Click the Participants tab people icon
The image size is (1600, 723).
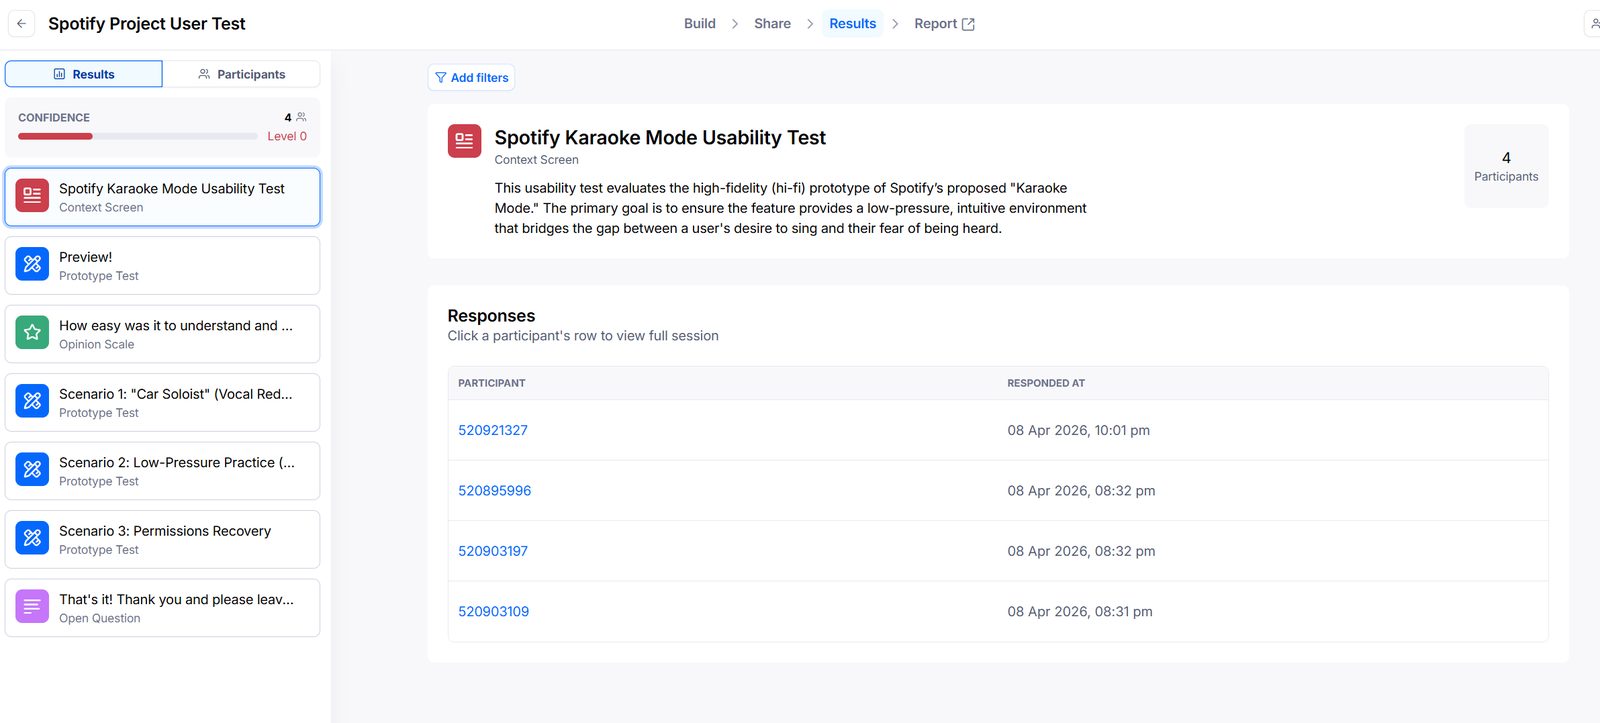204,74
